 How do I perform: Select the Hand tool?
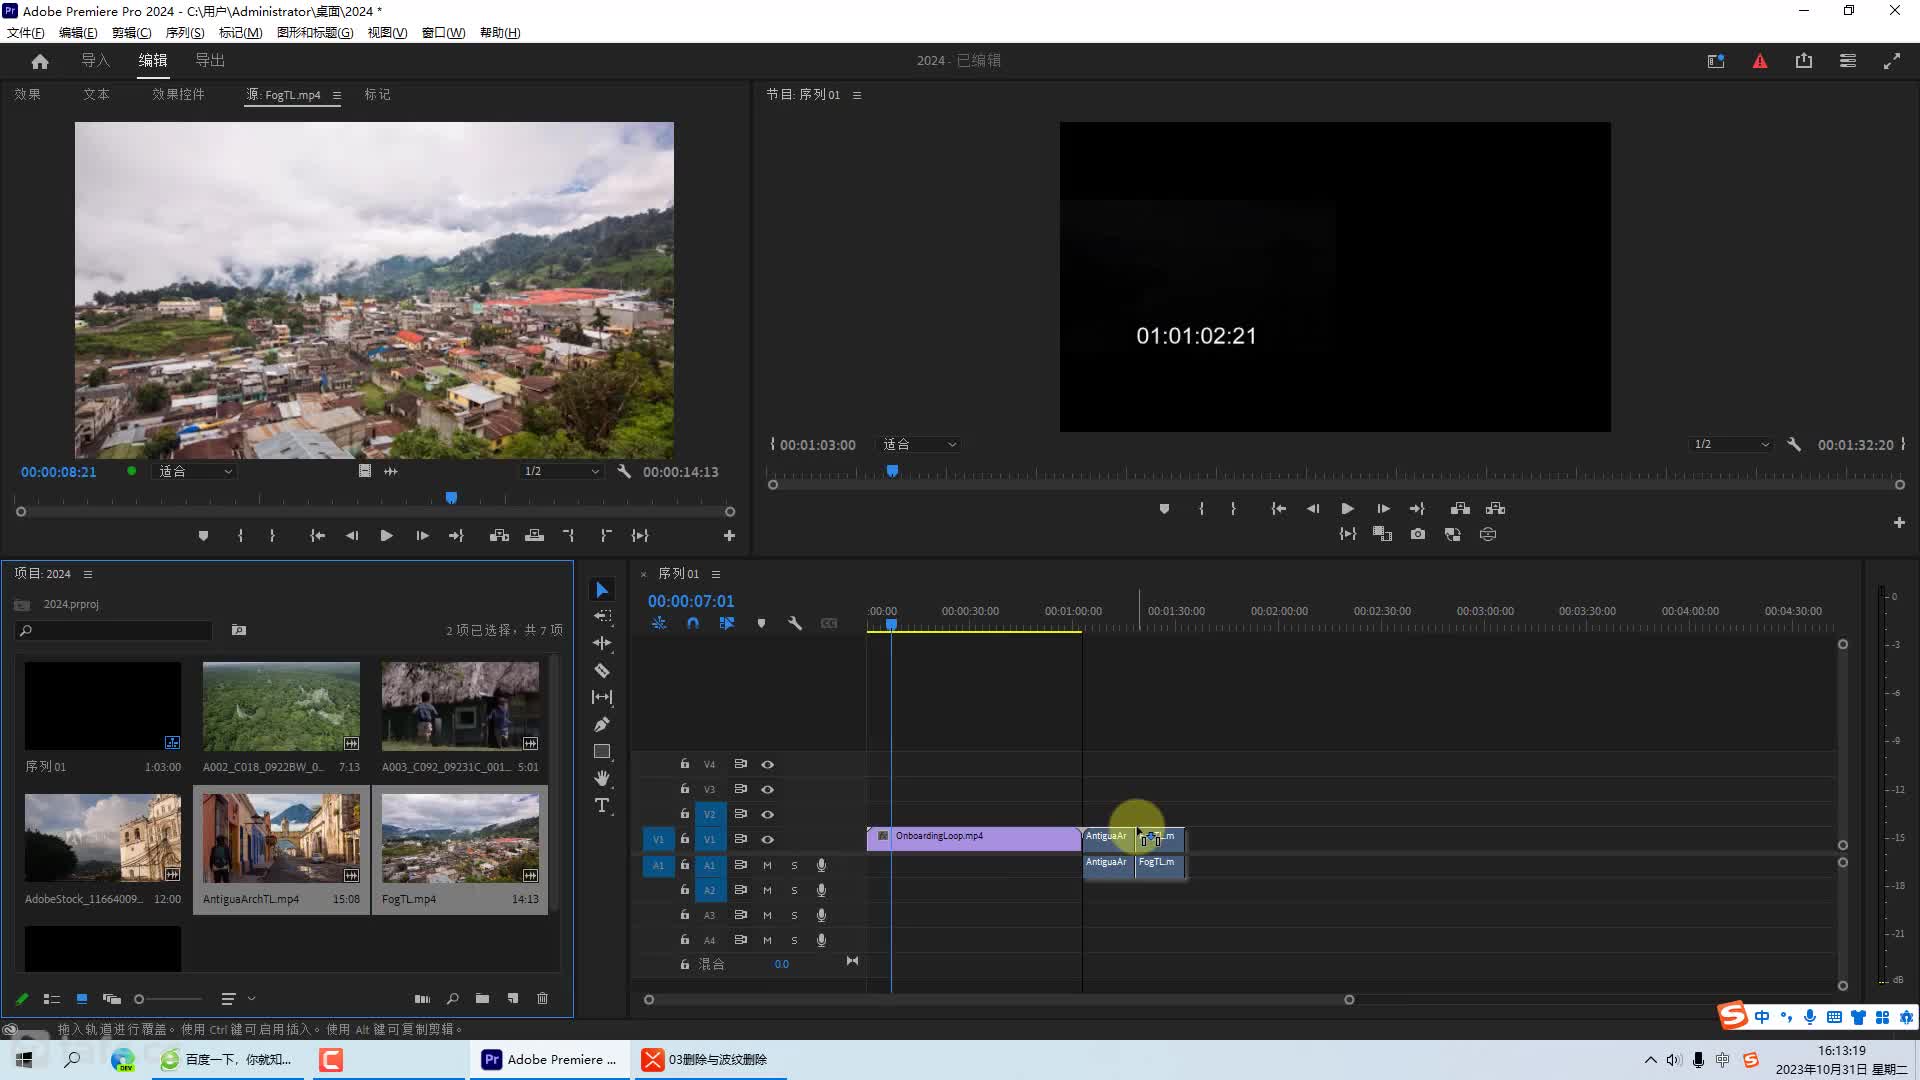pos(602,778)
